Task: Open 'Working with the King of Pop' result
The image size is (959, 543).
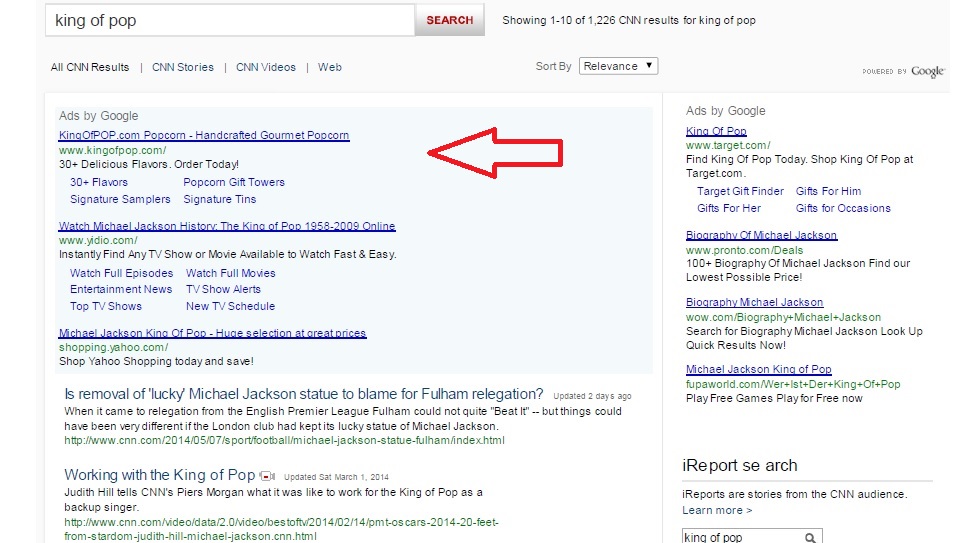Action: click(160, 475)
